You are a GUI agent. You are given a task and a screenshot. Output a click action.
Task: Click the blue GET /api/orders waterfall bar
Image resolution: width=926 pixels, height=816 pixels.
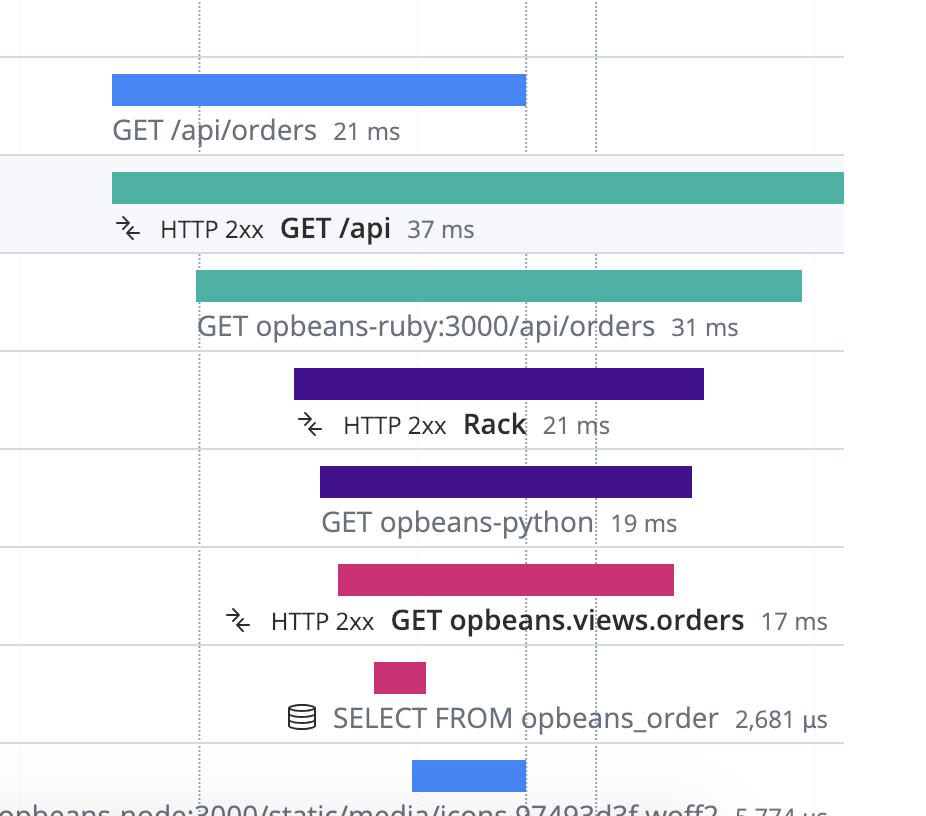tap(318, 89)
